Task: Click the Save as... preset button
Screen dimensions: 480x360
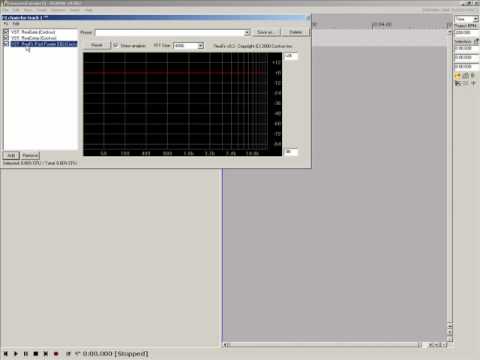Action: point(265,32)
